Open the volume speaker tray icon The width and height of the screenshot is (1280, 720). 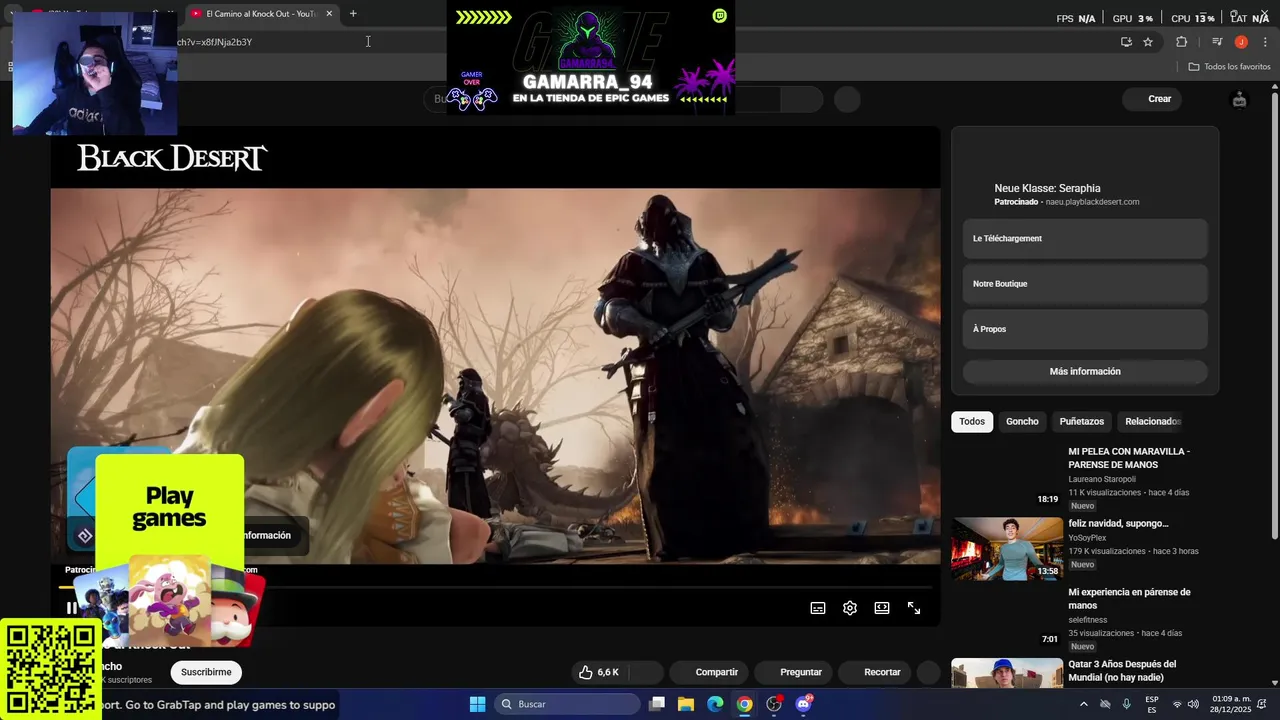tap(1193, 704)
